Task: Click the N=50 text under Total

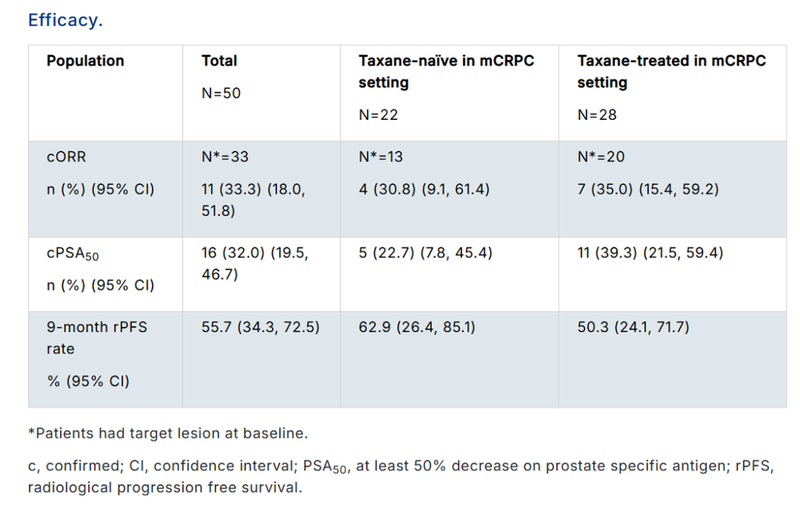Action: click(x=222, y=93)
